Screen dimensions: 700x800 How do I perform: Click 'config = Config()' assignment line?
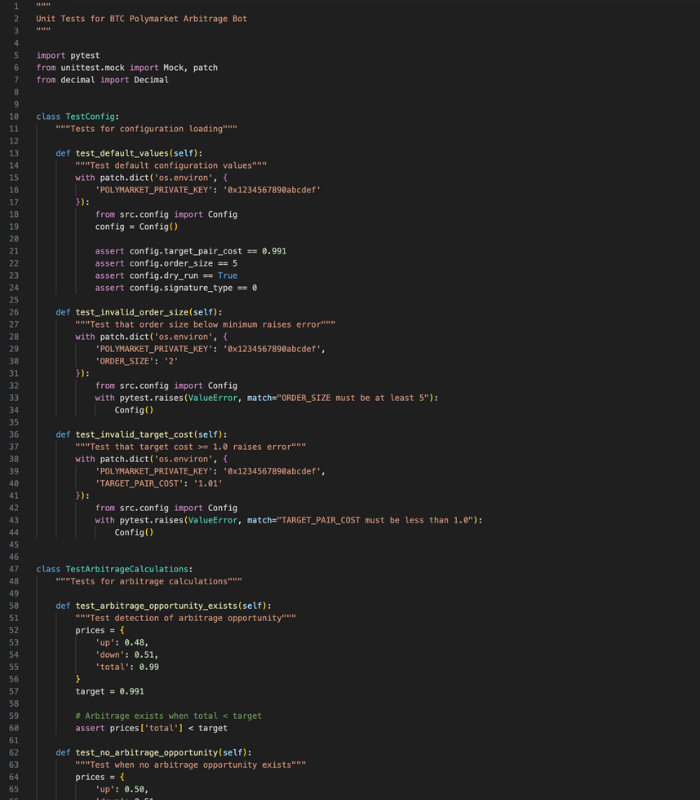pos(137,227)
